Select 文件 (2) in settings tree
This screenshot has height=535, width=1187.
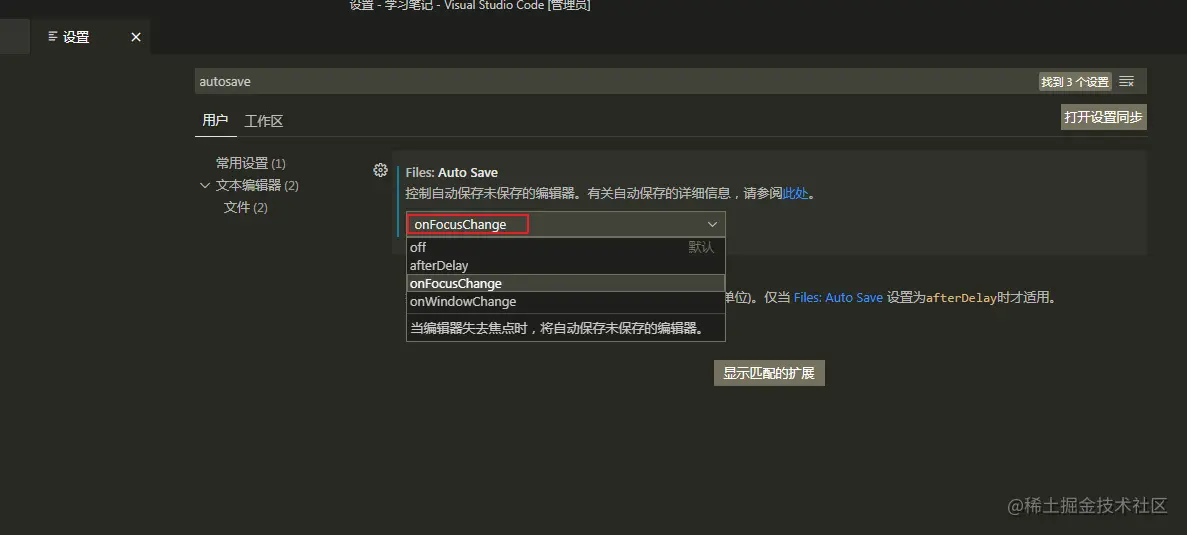[x=245, y=207]
